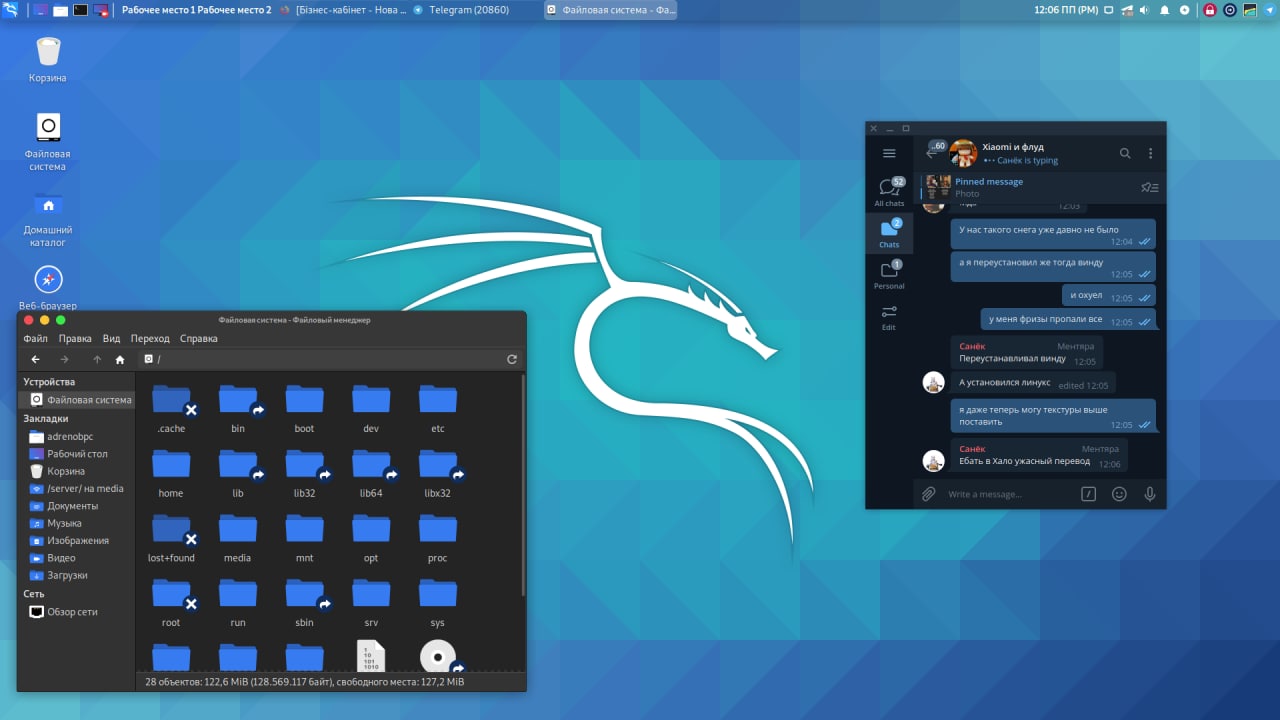Viewport: 1280px width, 720px height.
Task: Open the chat options three-dot menu
Action: [x=1150, y=153]
